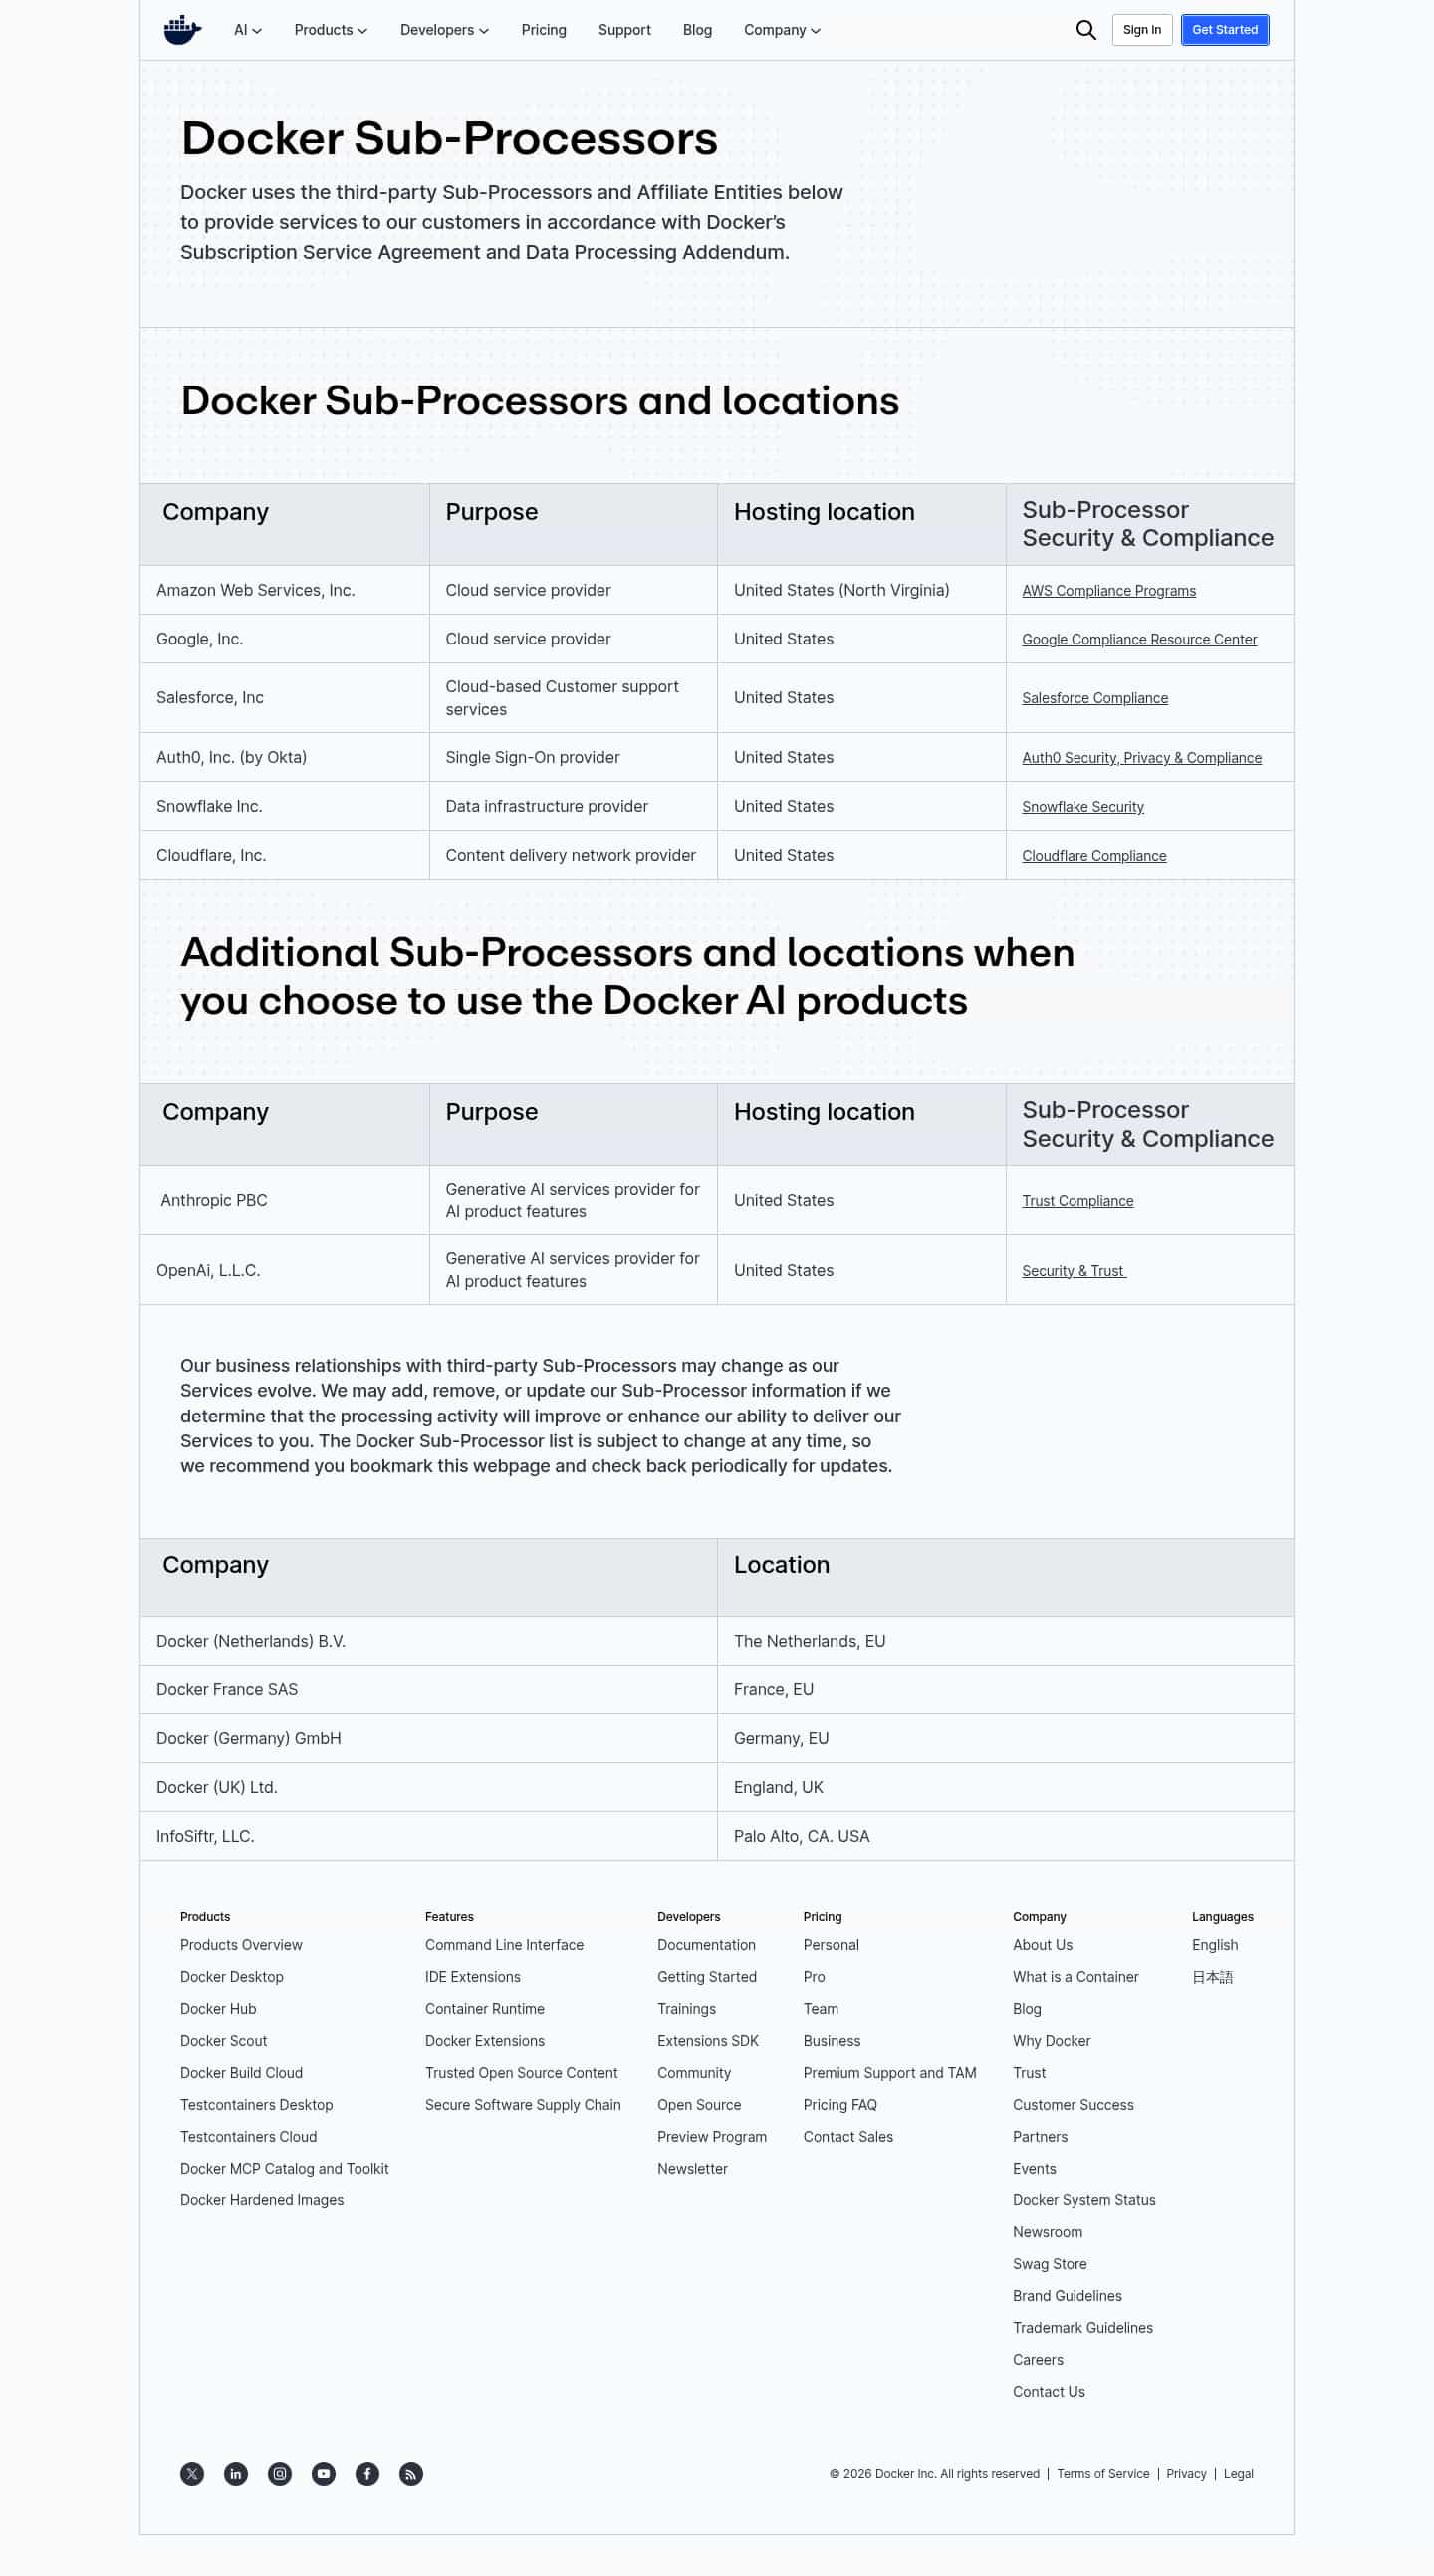The image size is (1434, 2576).
Task: Click the YouTube icon in footer
Action: tap(324, 2474)
